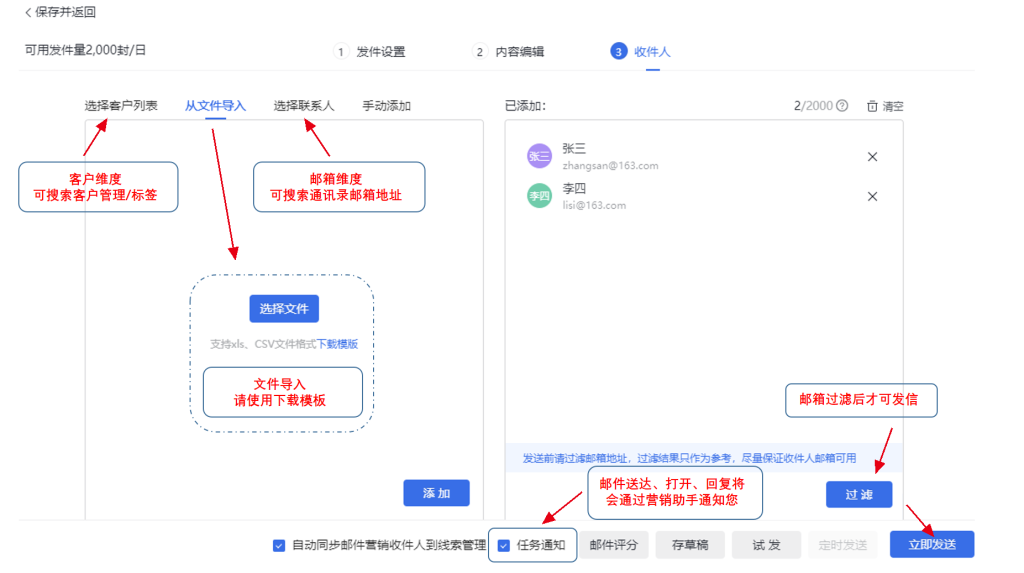Click the 存草稿 button
The height and width of the screenshot is (573, 1024).
pyautogui.click(x=690, y=545)
